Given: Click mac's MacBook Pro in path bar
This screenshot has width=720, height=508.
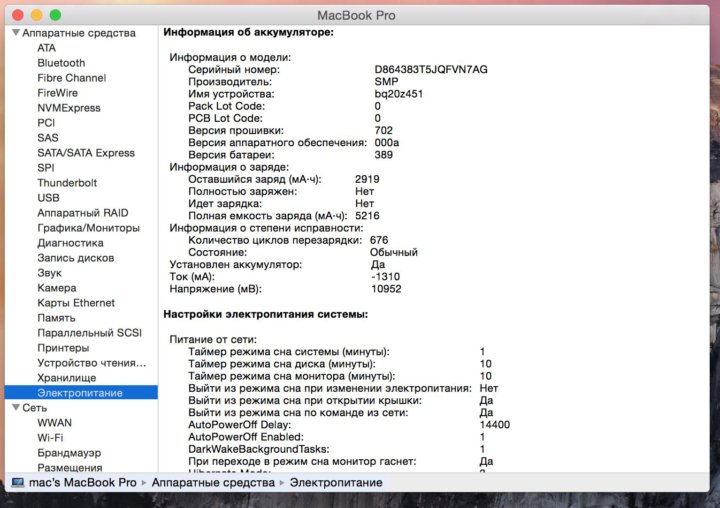Looking at the screenshot, I should pyautogui.click(x=83, y=483).
